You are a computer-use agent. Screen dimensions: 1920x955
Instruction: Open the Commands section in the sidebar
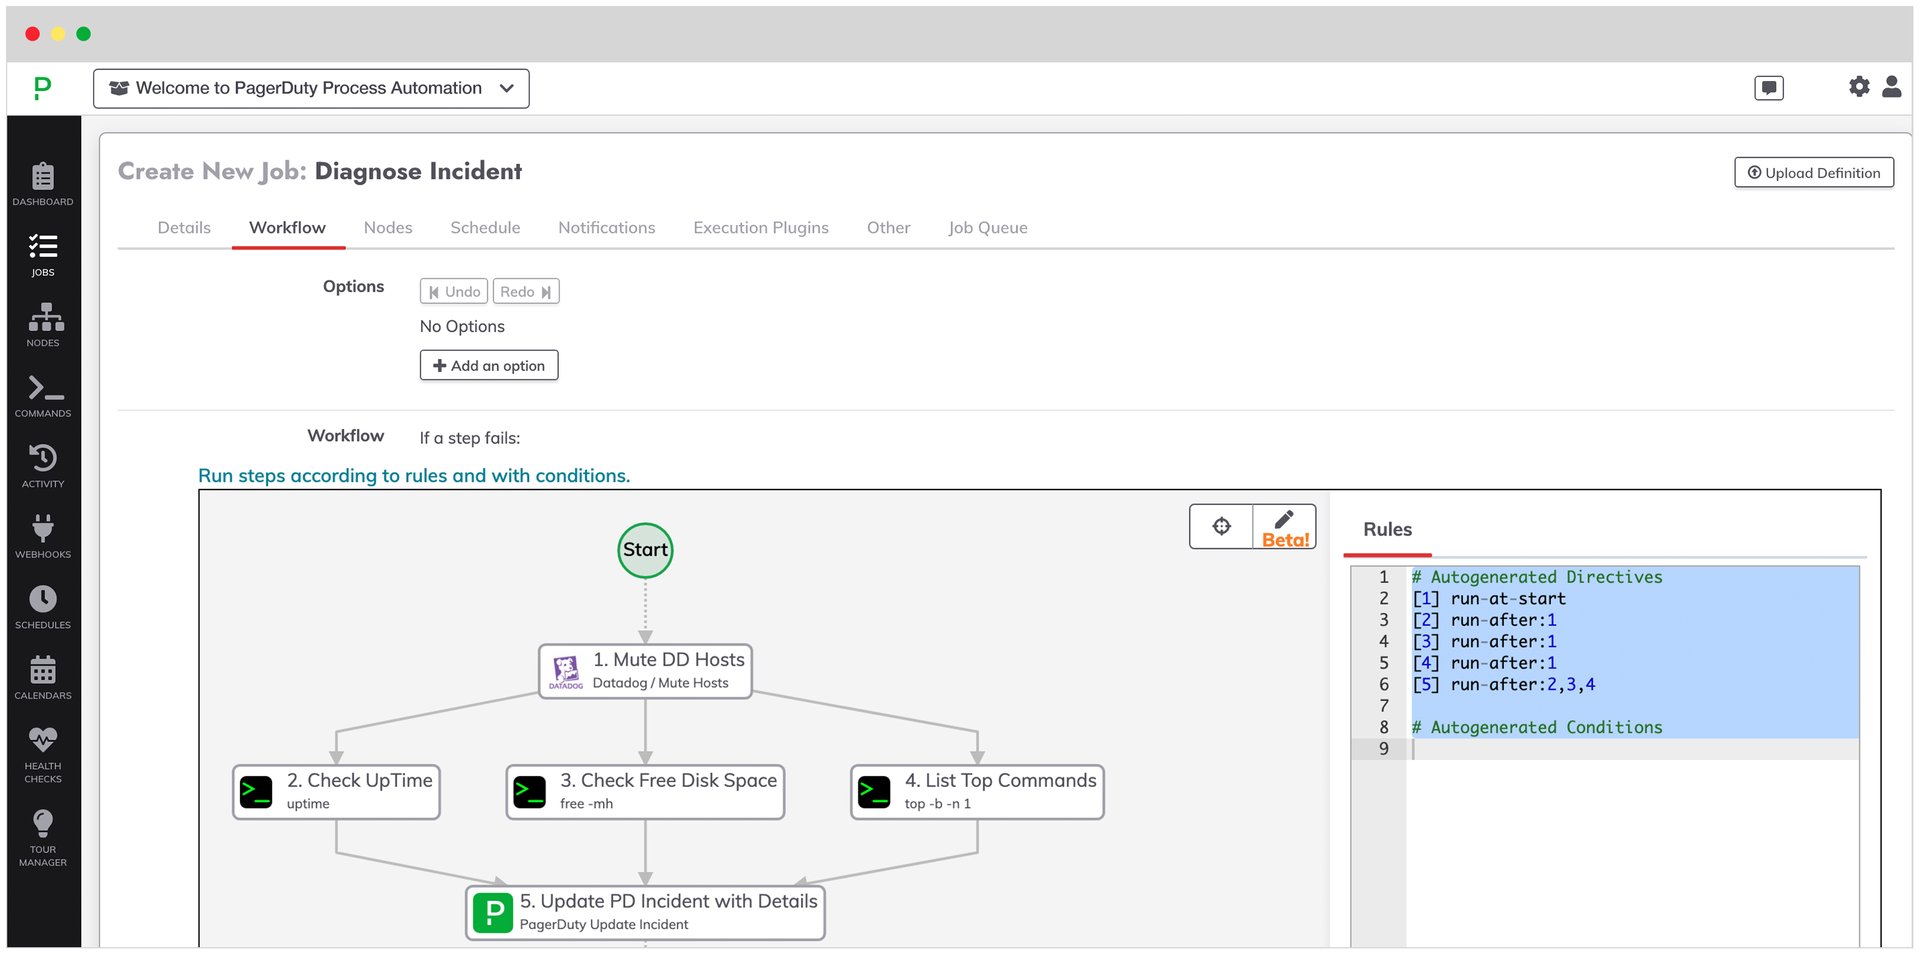click(42, 392)
